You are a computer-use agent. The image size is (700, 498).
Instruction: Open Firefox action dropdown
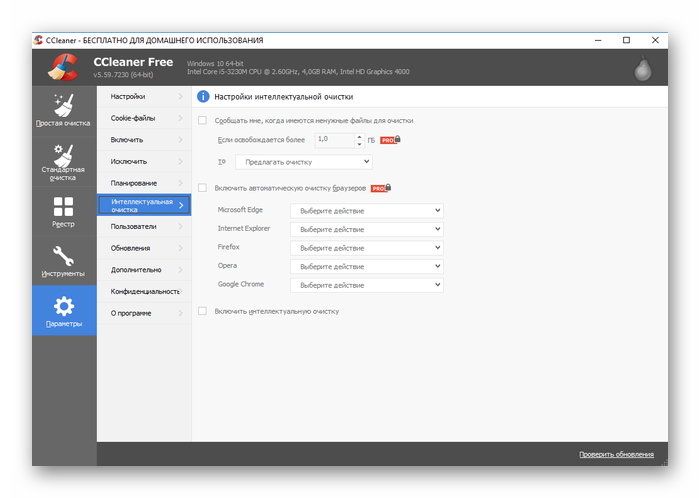pos(367,248)
